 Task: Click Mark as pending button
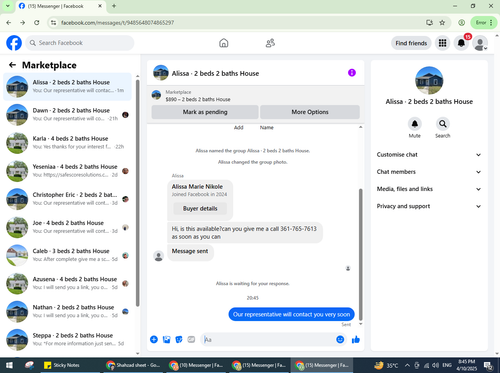(x=205, y=112)
